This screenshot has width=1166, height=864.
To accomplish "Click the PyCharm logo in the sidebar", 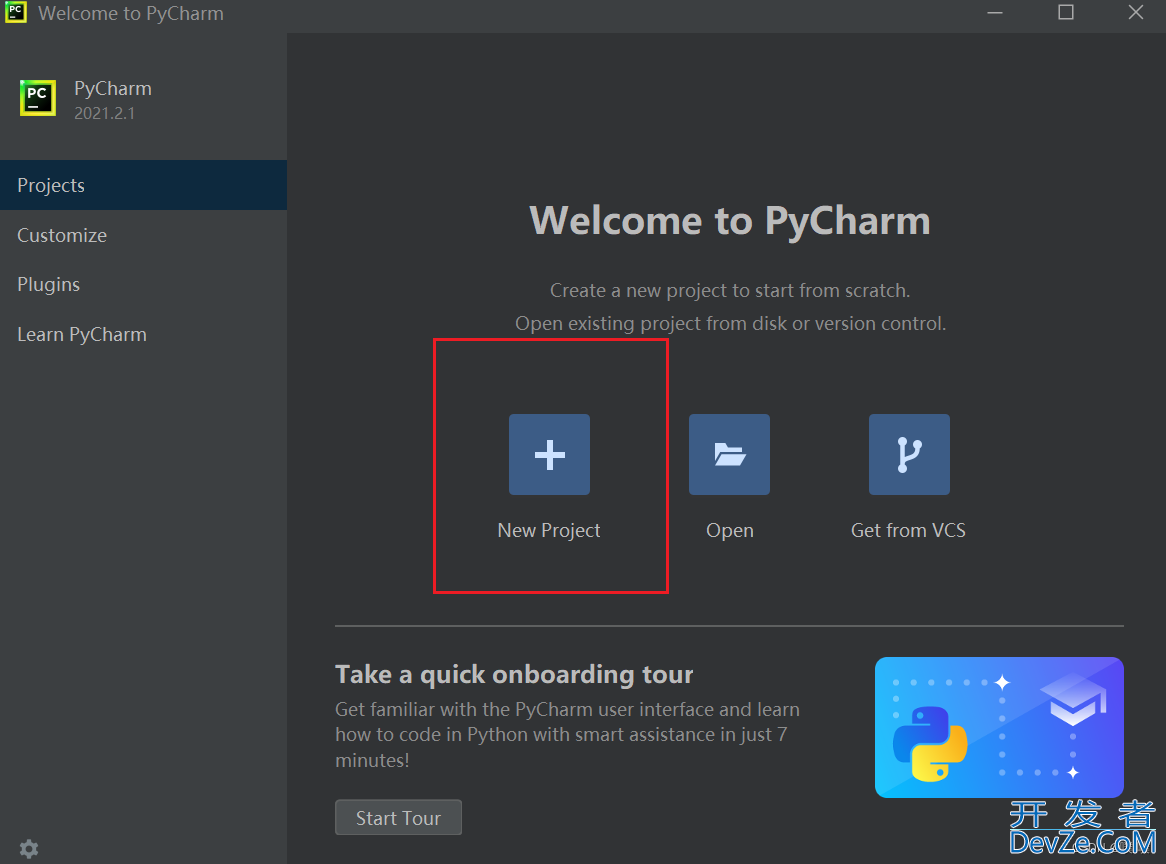I will [37, 98].
